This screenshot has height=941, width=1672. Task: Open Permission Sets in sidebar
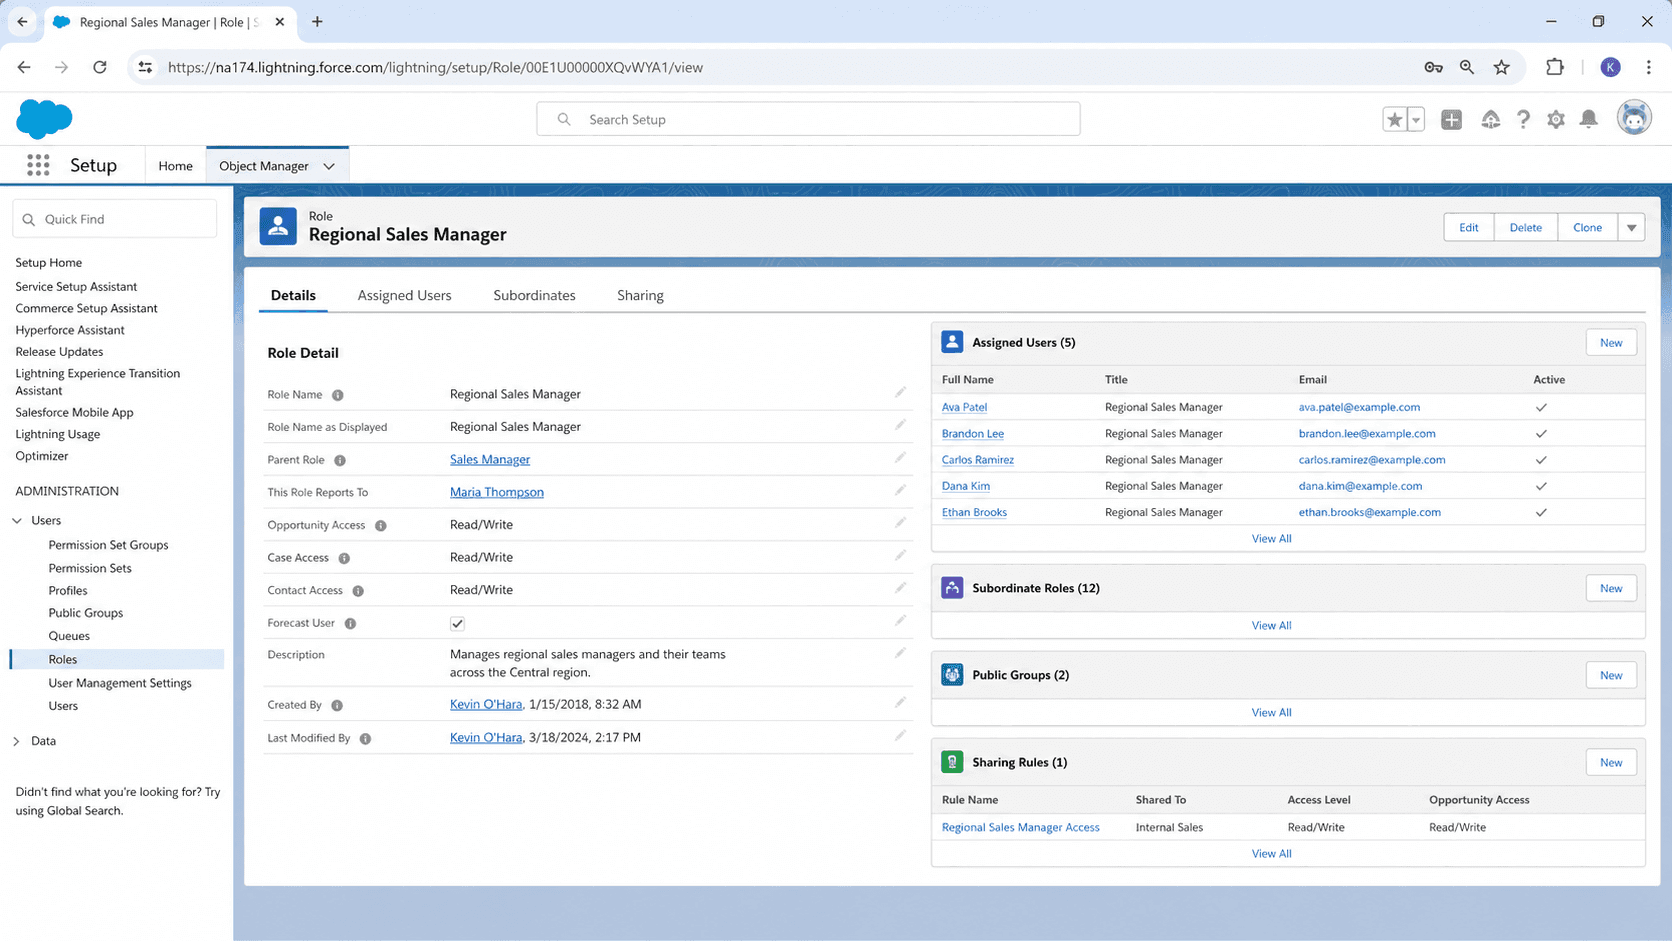coord(90,568)
